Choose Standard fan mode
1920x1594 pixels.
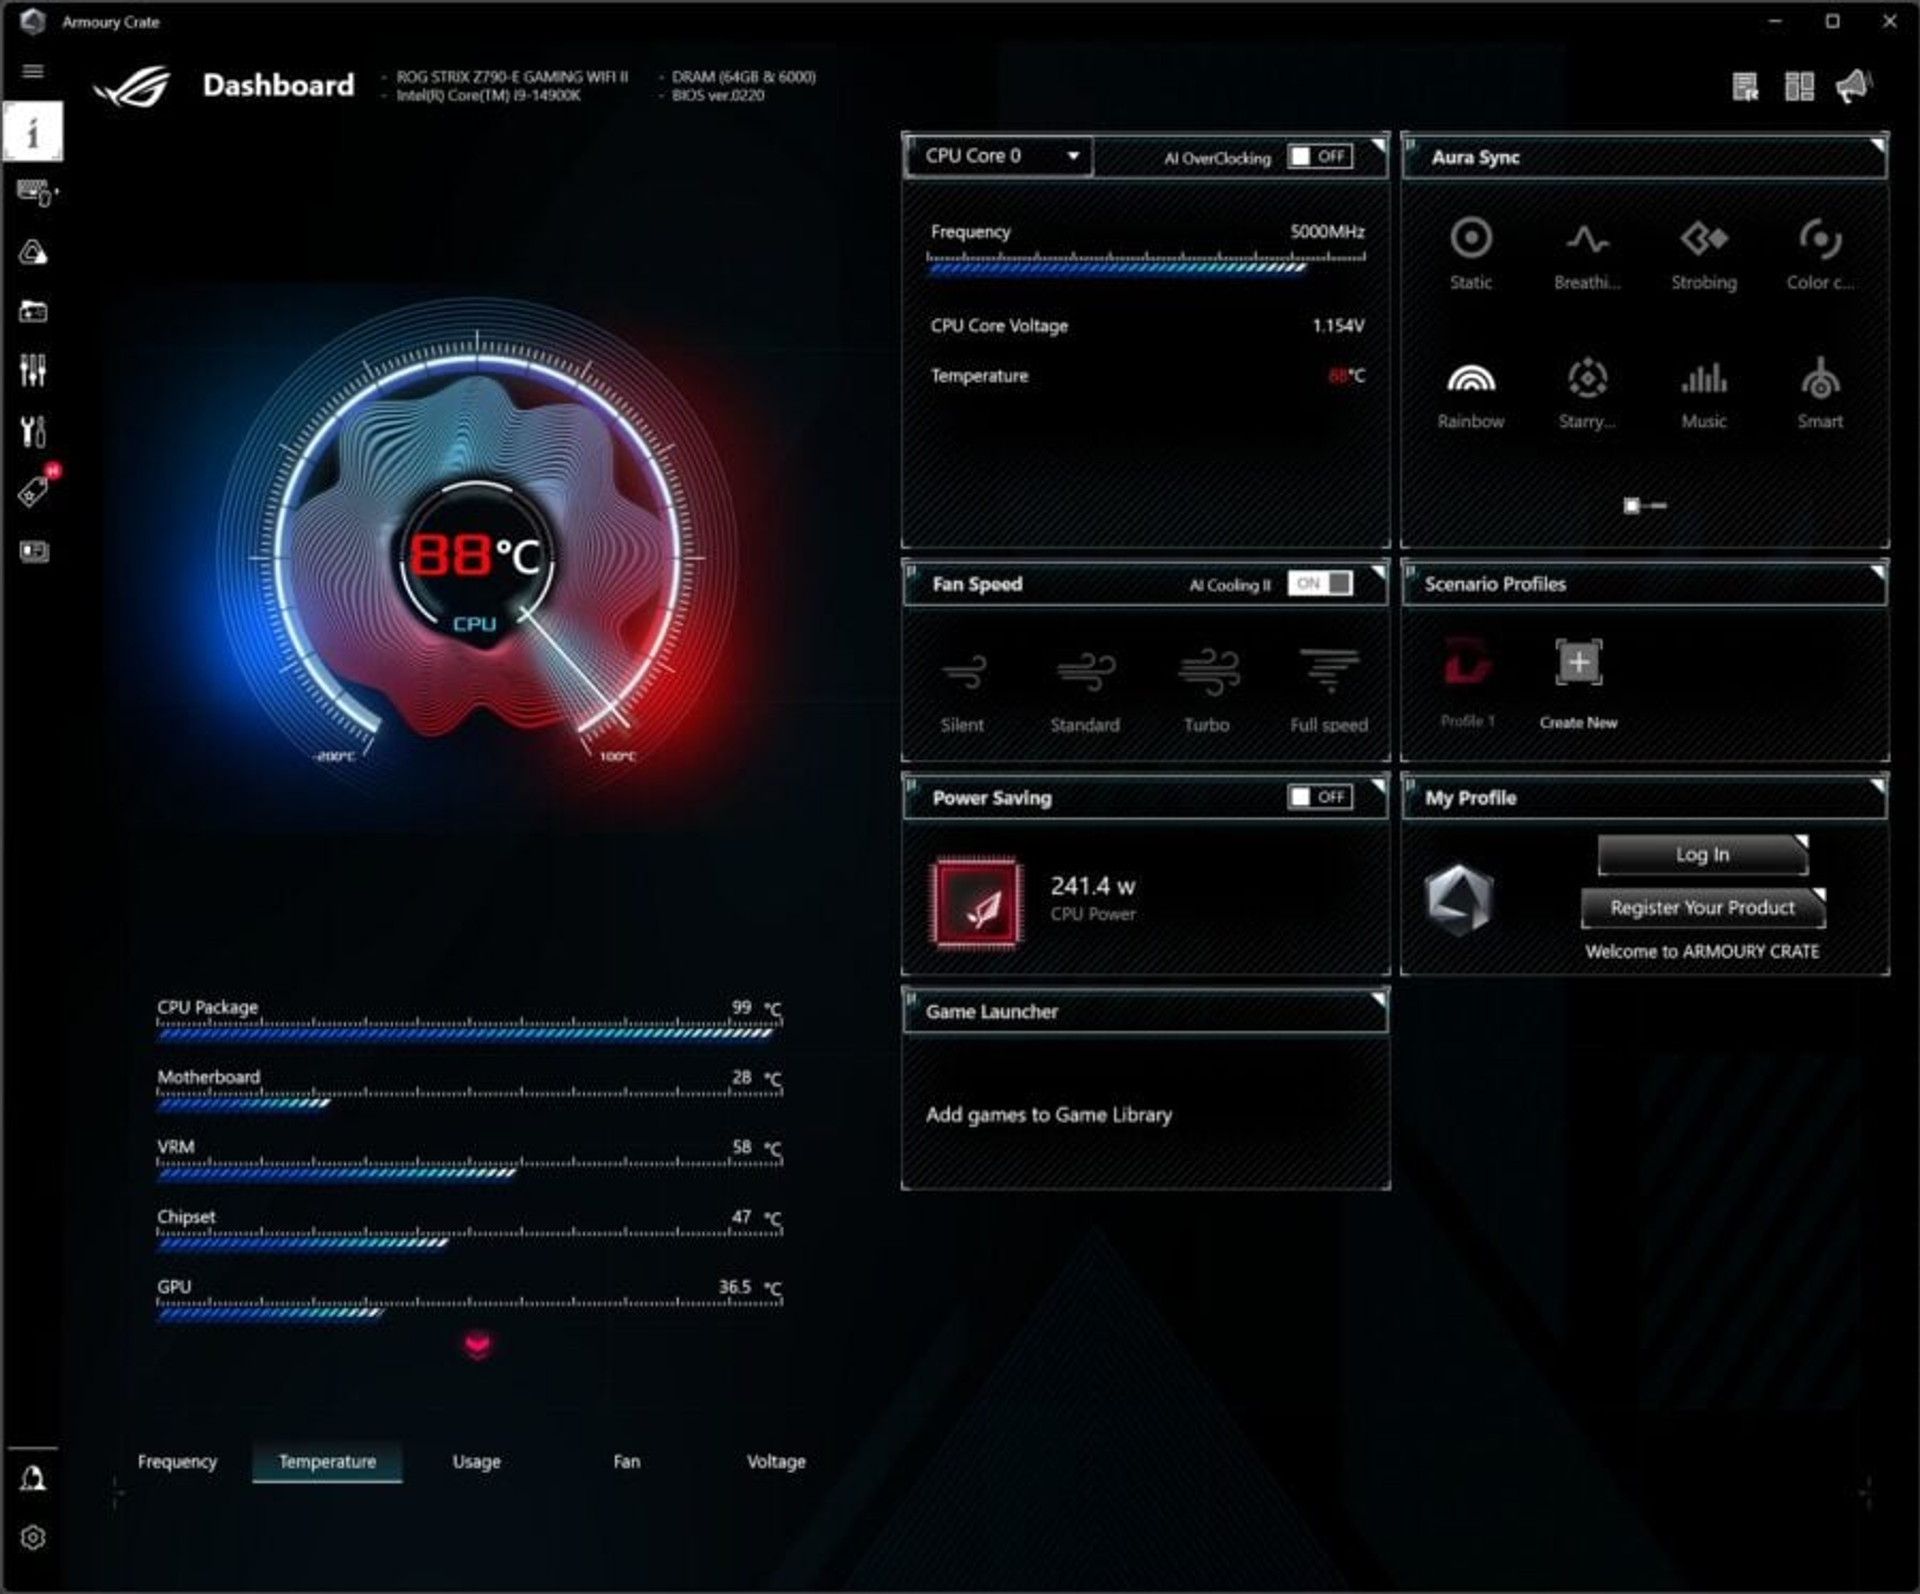point(1085,690)
